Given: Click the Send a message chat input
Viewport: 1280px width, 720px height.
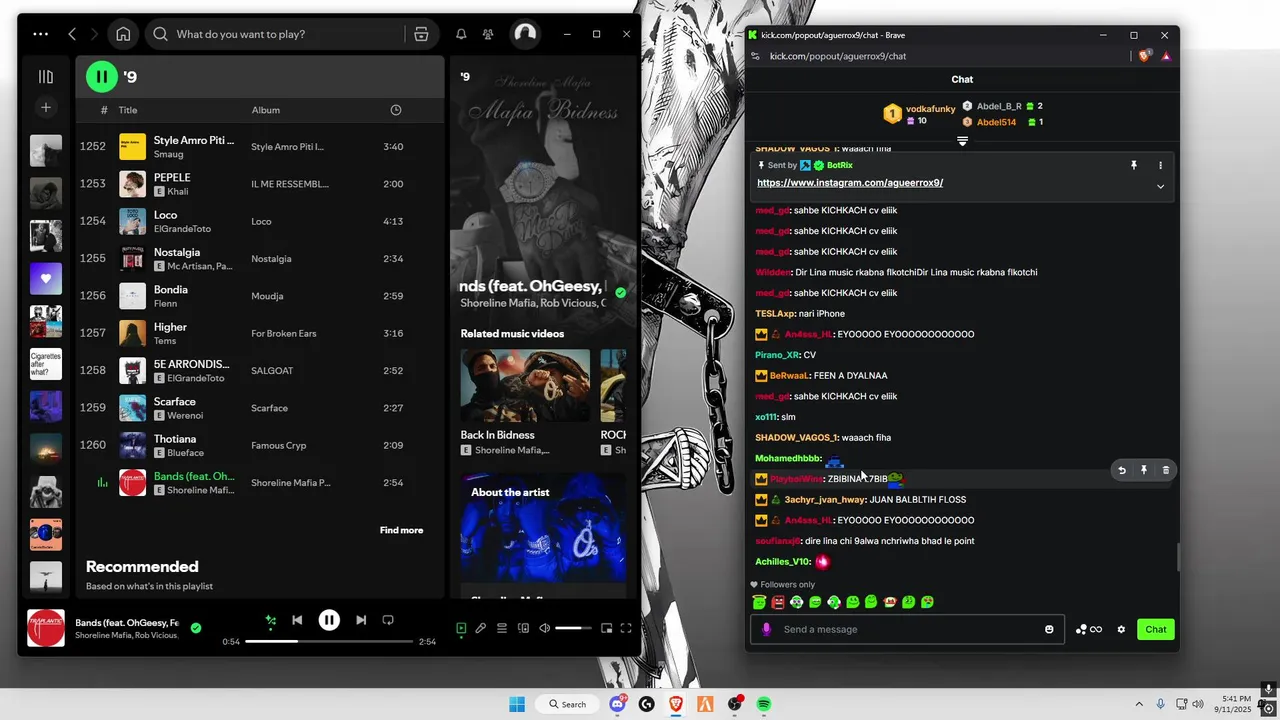Looking at the screenshot, I should [x=908, y=629].
